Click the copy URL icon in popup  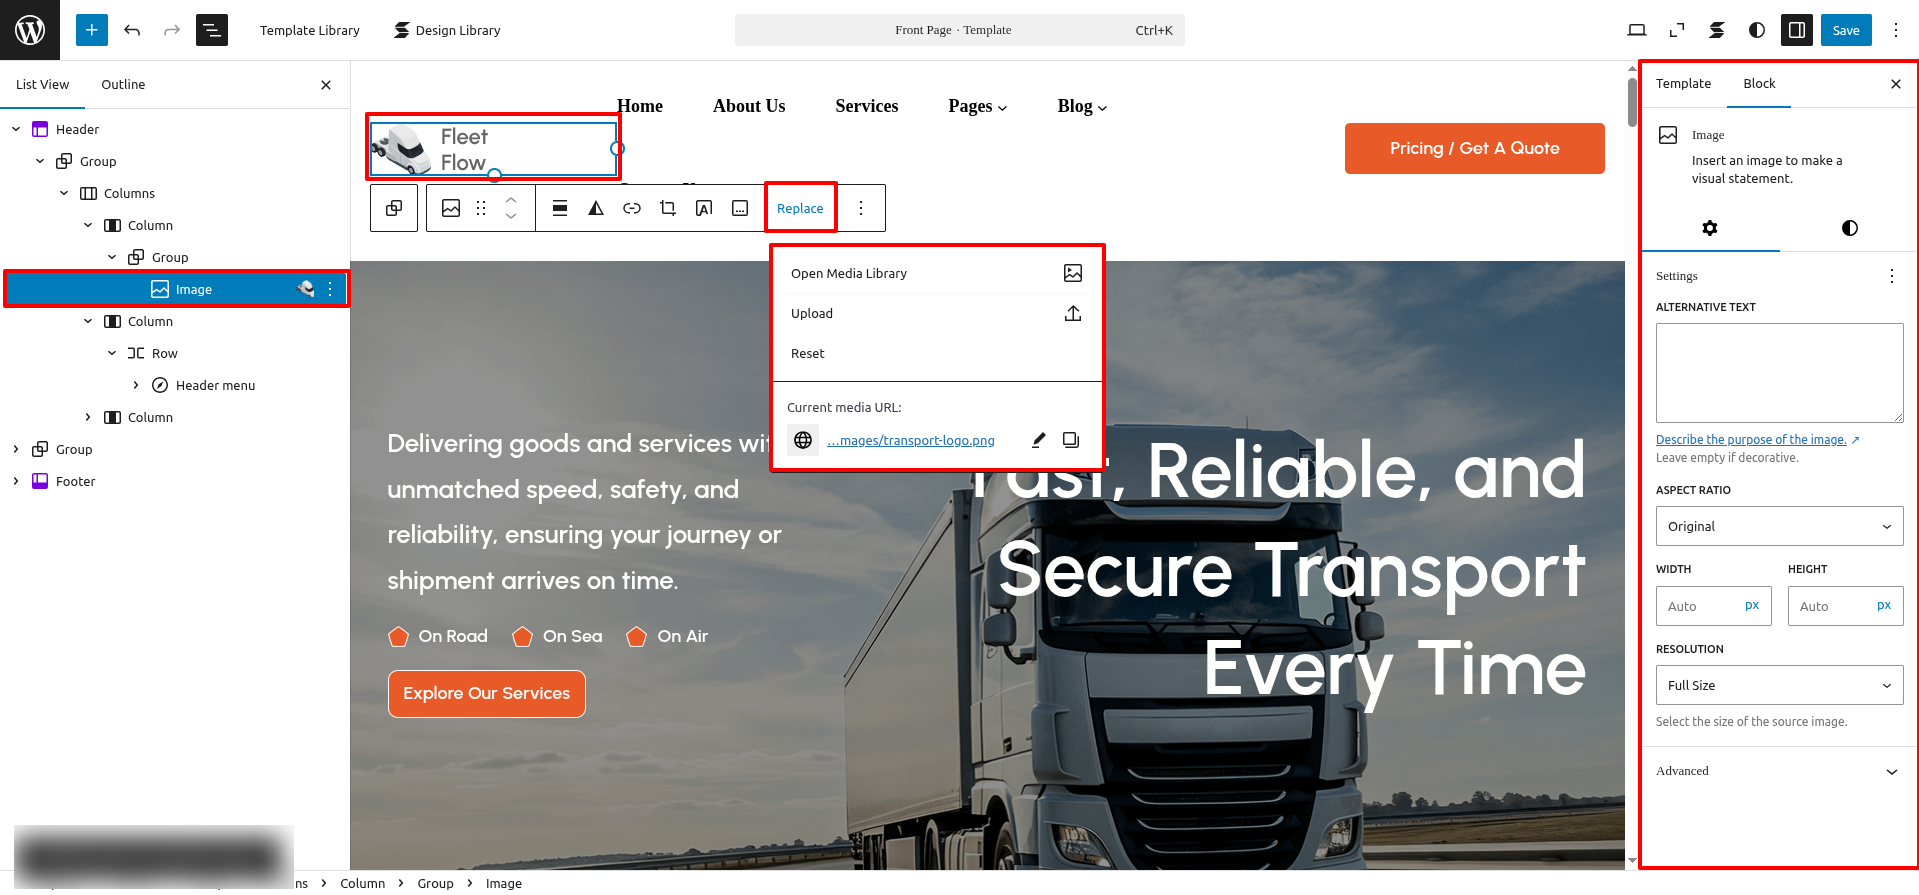(1071, 440)
